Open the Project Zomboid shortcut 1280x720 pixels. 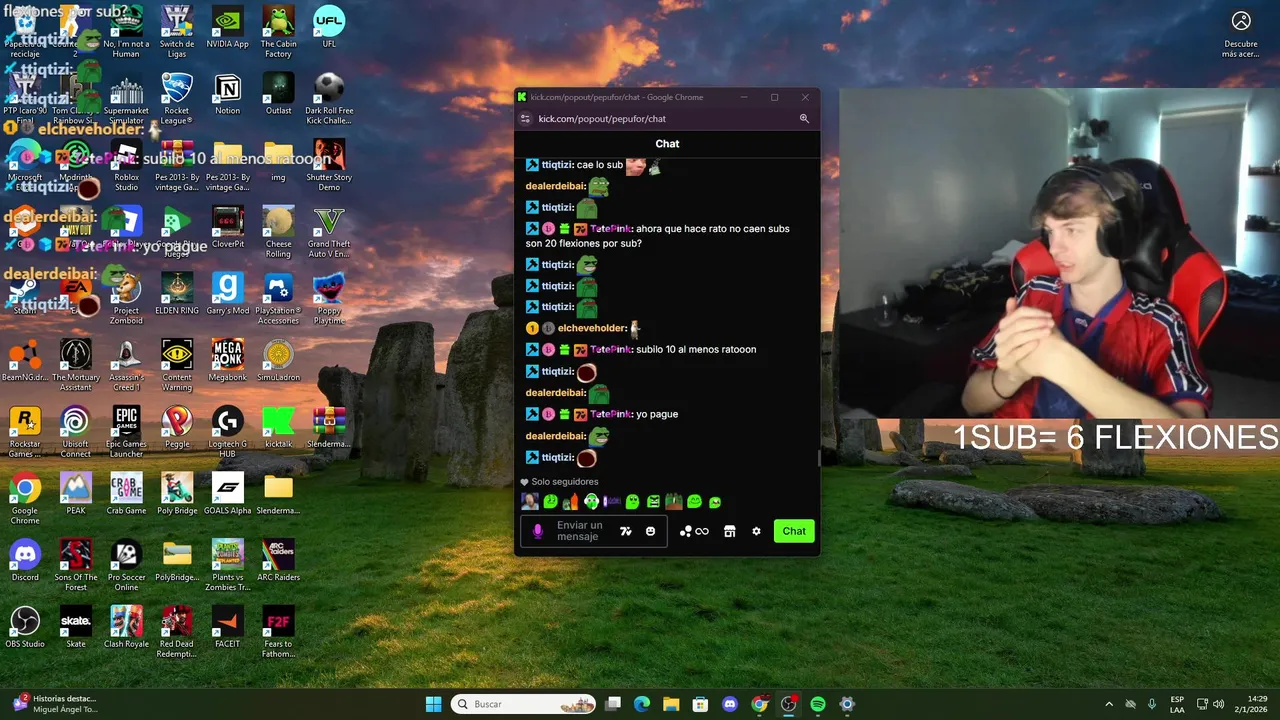pos(126,299)
